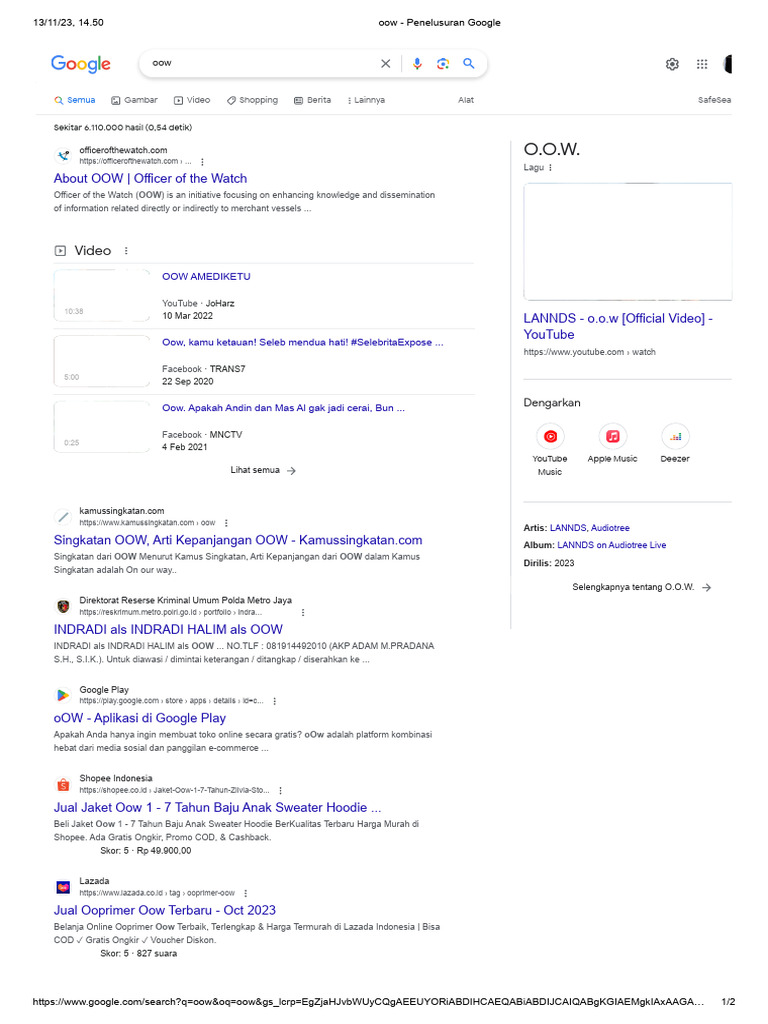Open the Google apps grid
The width and height of the screenshot is (768, 1024).
click(x=702, y=64)
